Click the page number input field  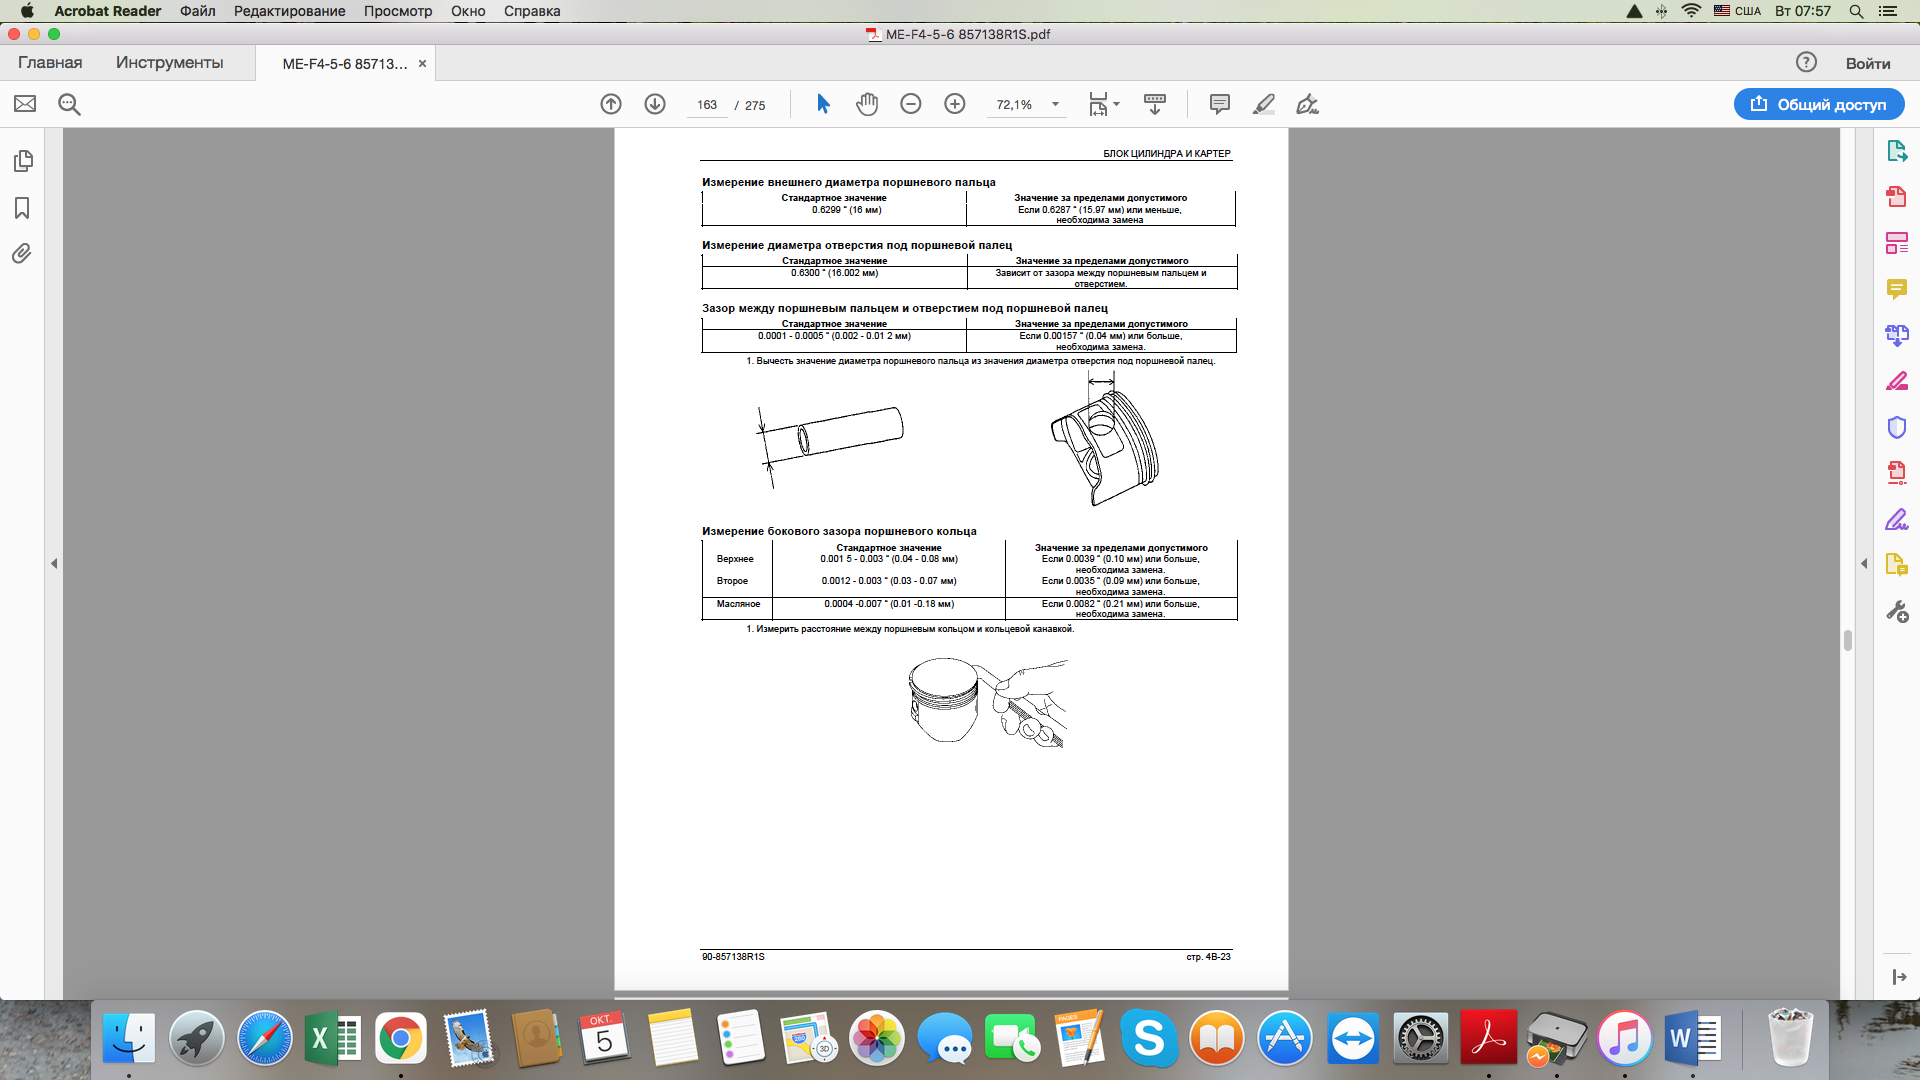click(707, 105)
